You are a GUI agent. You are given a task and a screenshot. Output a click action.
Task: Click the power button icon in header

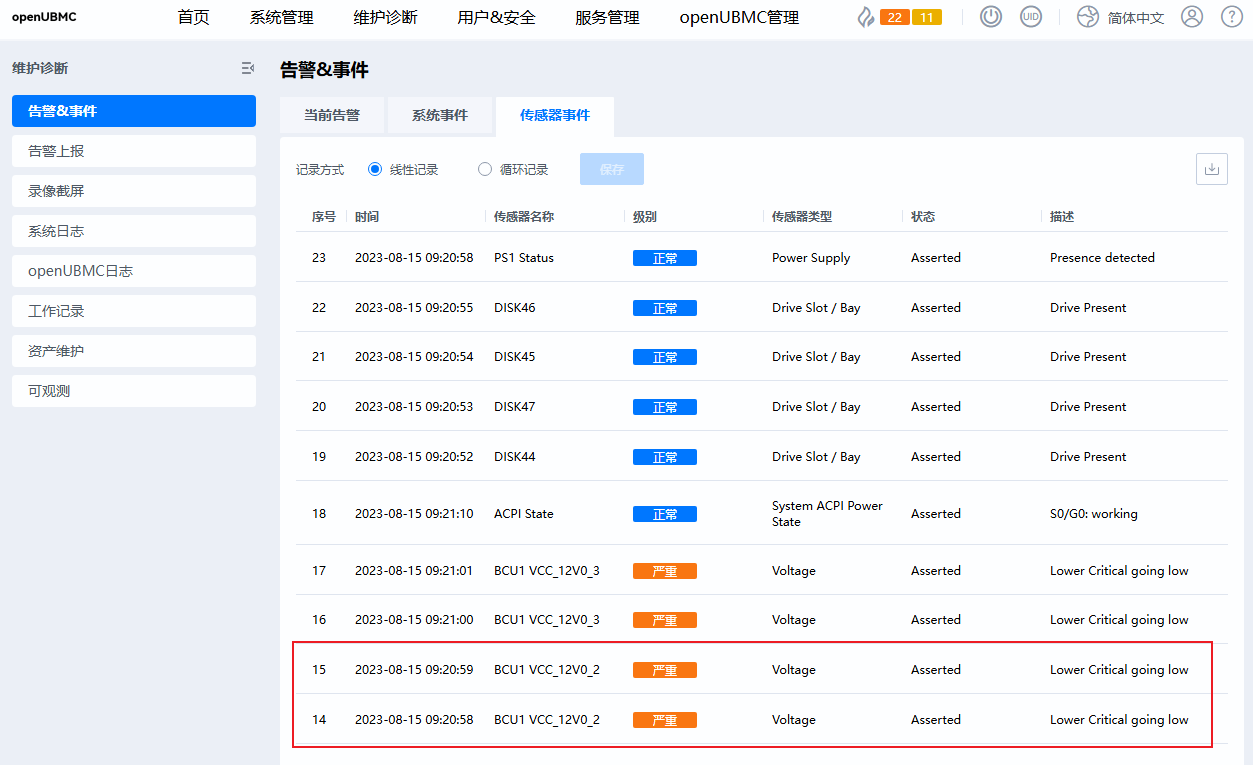tap(990, 17)
